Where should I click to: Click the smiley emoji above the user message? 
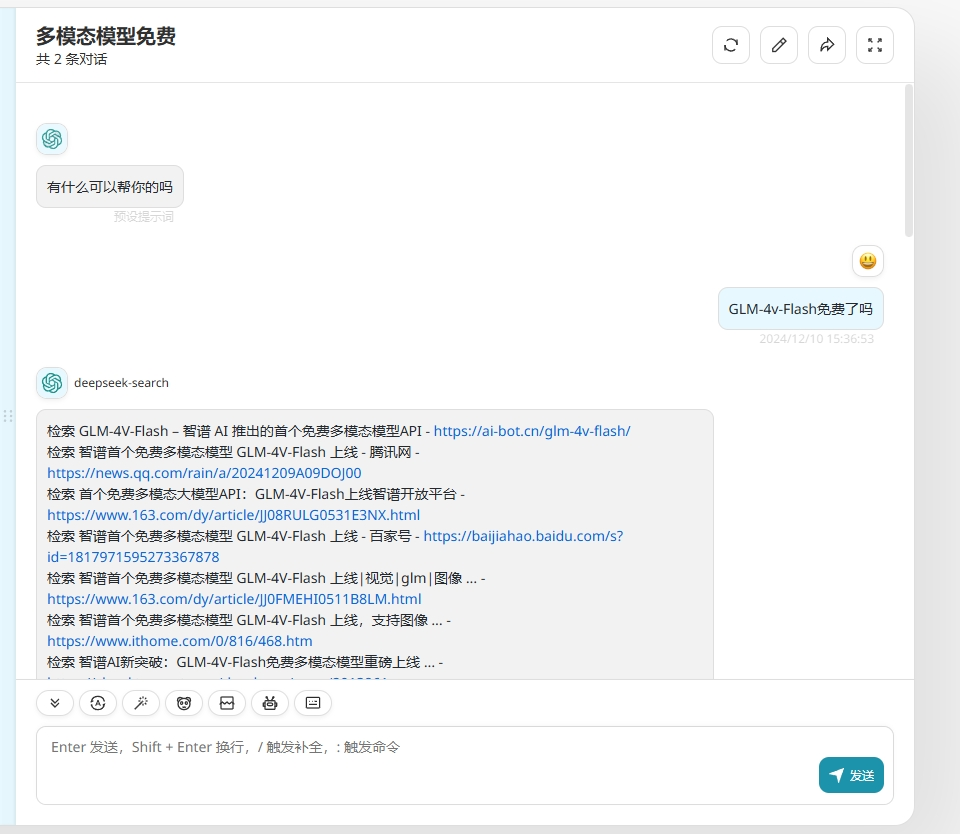(868, 261)
